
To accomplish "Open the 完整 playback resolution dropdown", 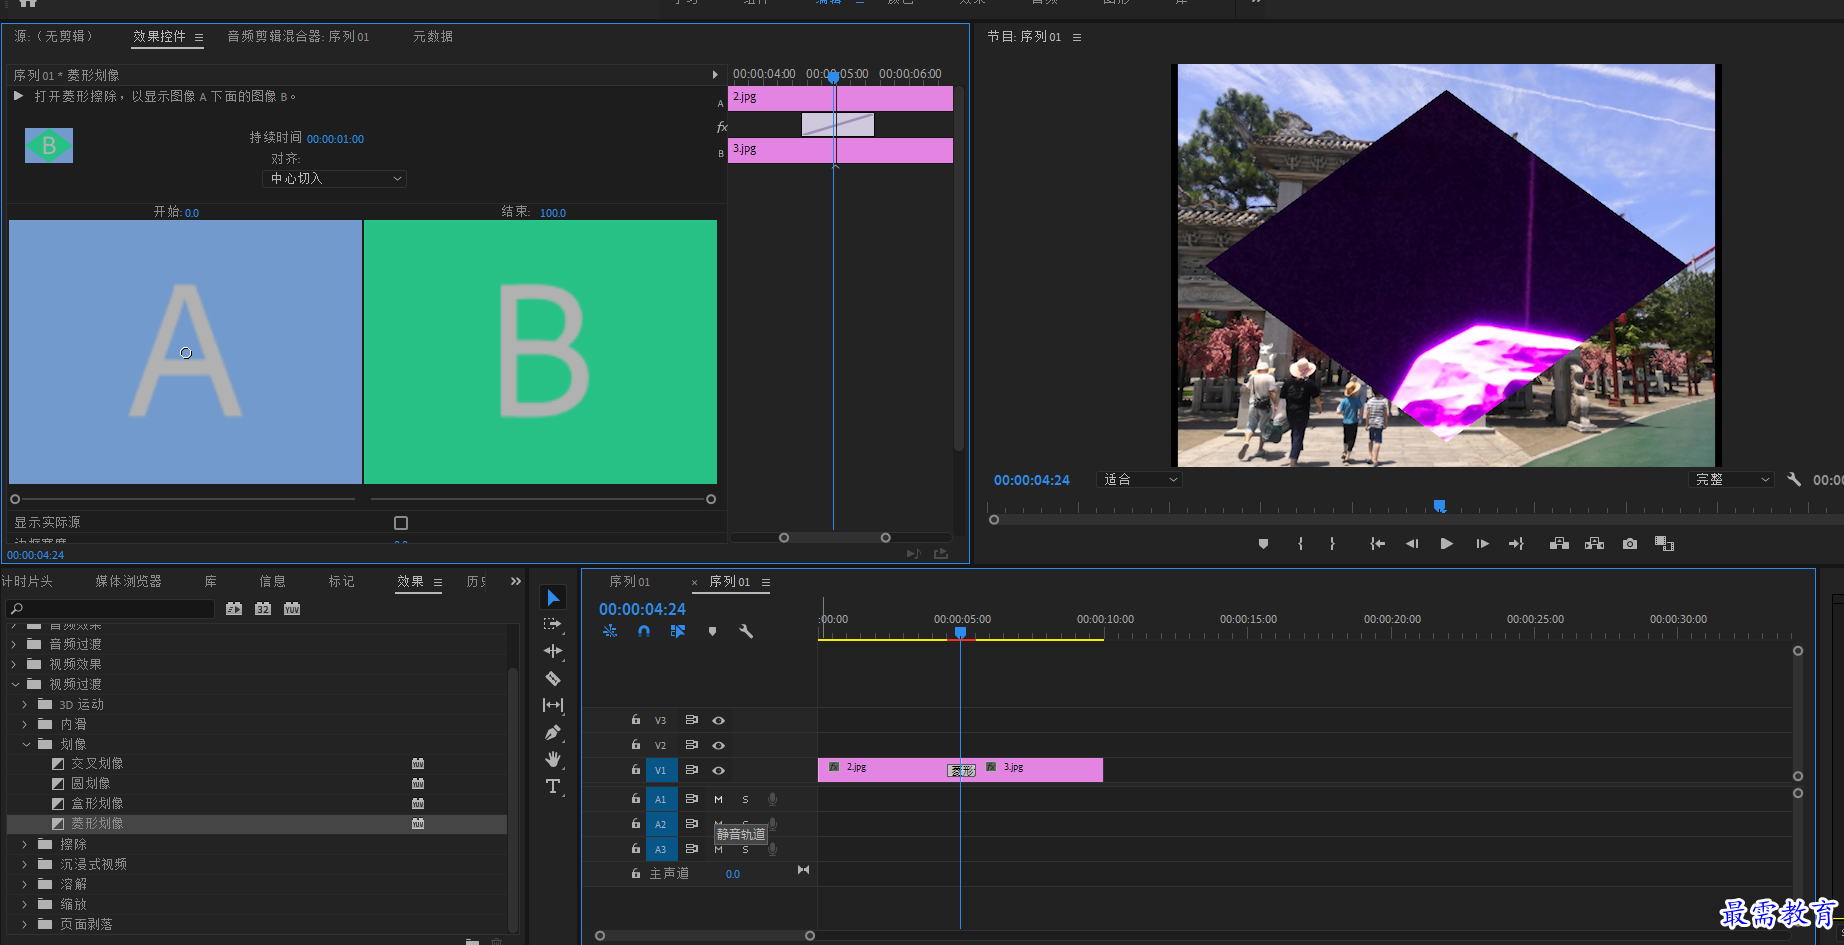I will click(1731, 480).
